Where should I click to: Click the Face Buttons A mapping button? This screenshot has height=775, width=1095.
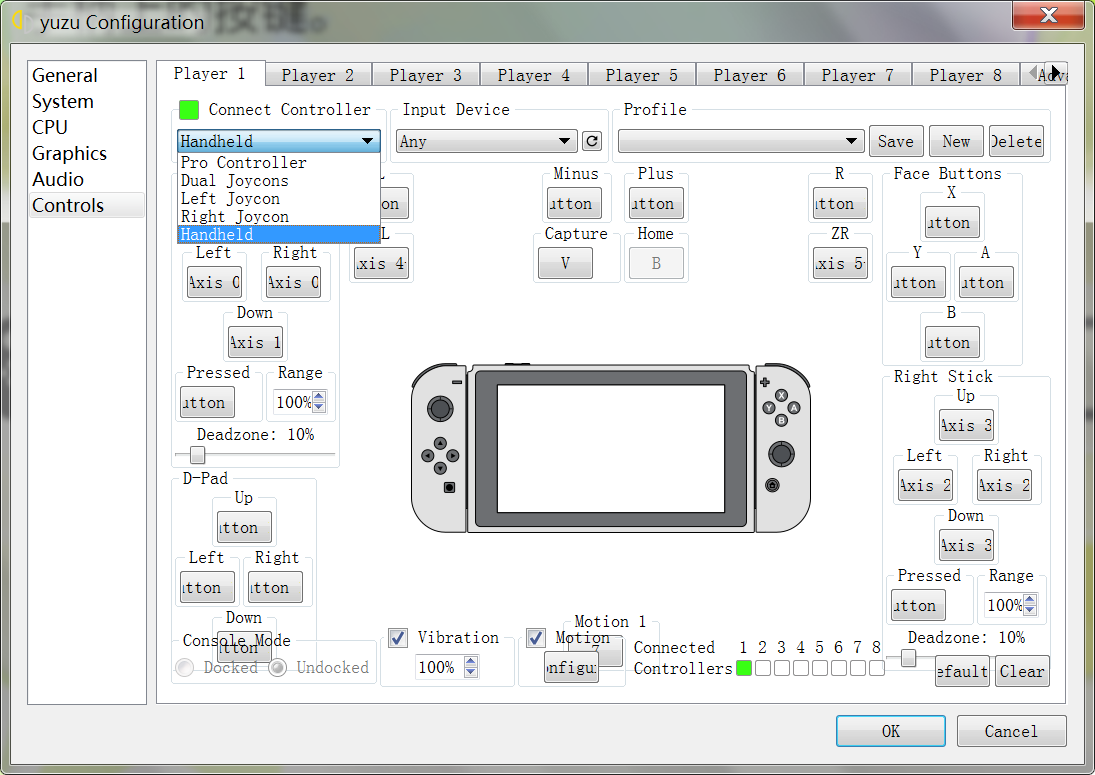point(986,282)
